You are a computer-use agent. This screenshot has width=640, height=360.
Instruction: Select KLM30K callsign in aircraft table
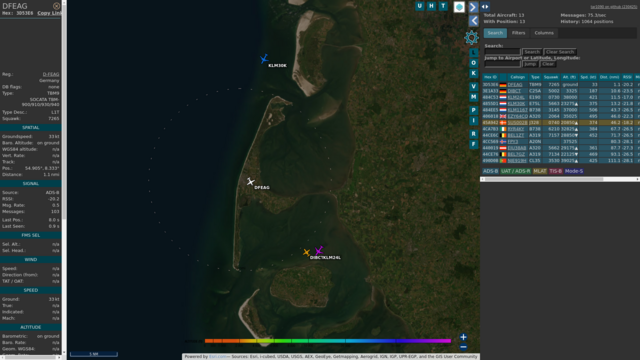(x=516, y=104)
